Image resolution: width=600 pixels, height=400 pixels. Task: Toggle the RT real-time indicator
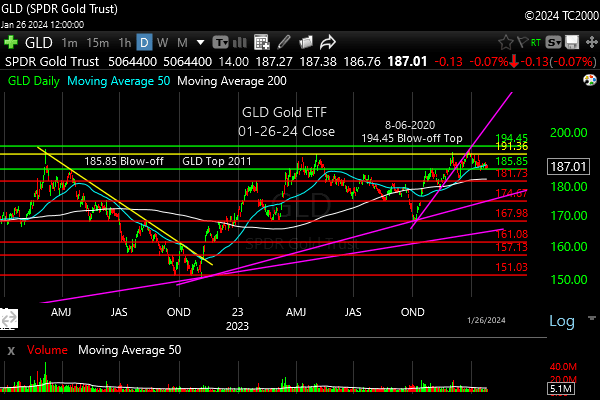coord(536,42)
